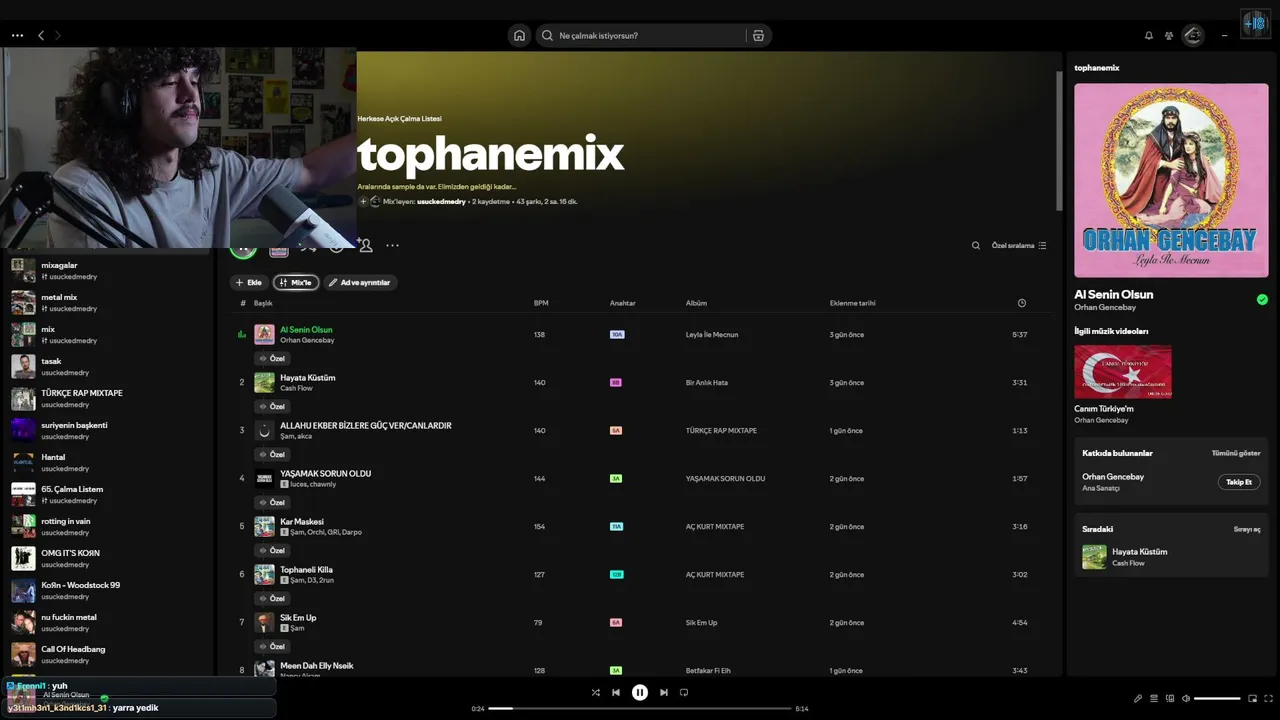The width and height of the screenshot is (1280, 720).
Task: Skip to the next track
Action: [x=664, y=692]
